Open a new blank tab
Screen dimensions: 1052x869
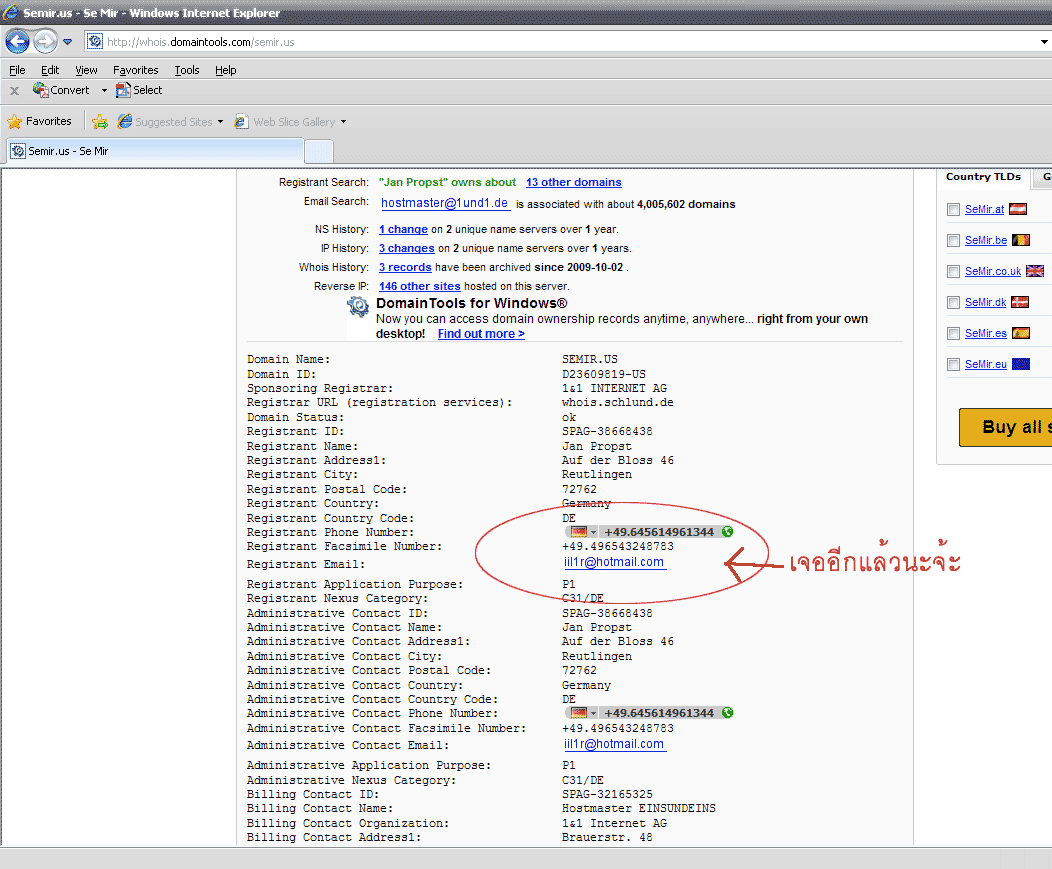319,151
